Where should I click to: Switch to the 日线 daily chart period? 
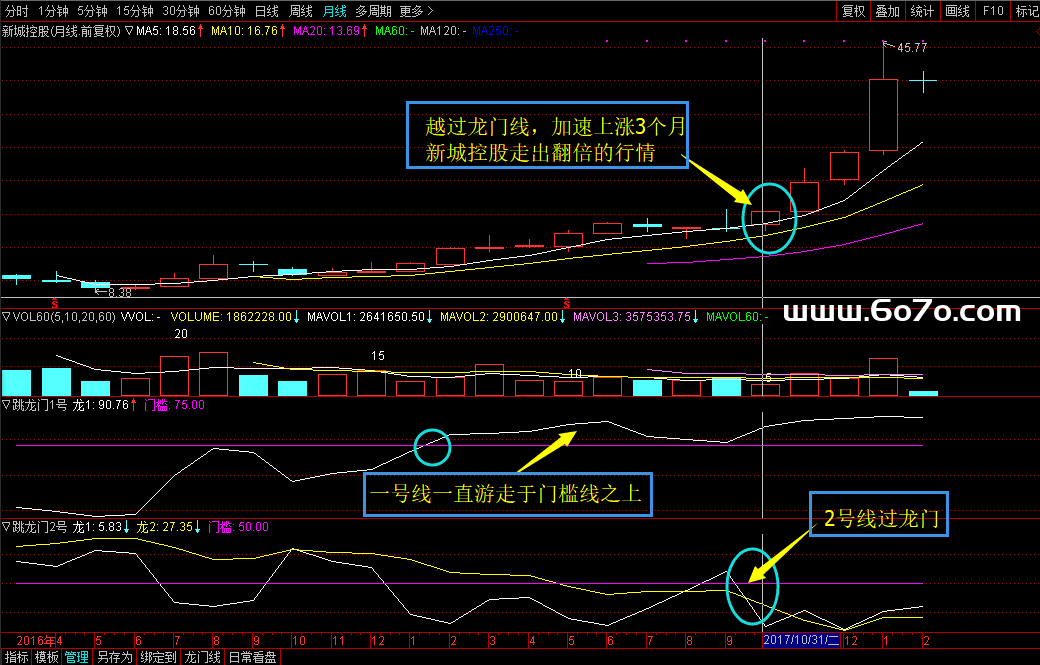tap(266, 11)
